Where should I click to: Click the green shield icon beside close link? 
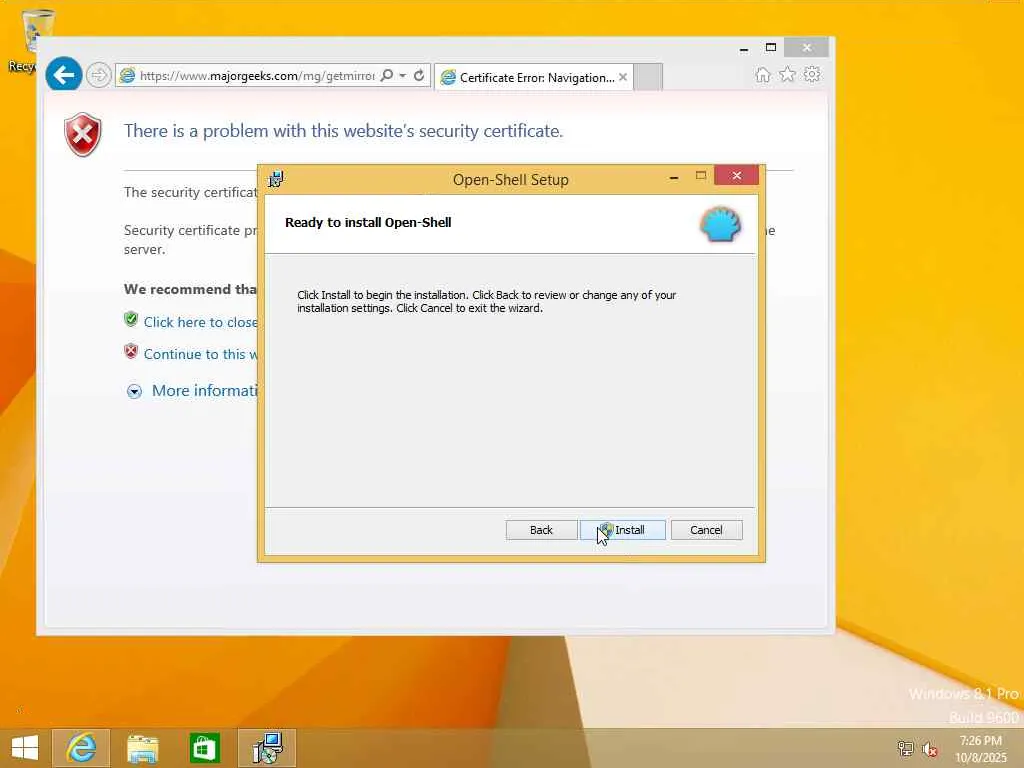(x=131, y=319)
